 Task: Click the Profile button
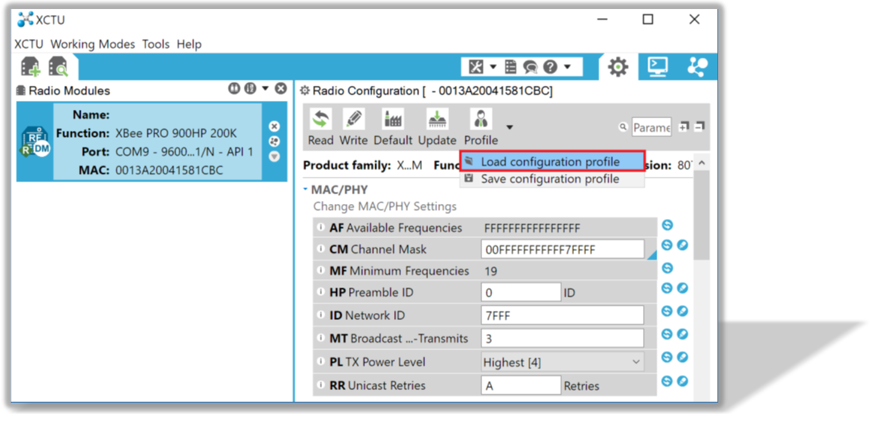pyautogui.click(x=481, y=127)
